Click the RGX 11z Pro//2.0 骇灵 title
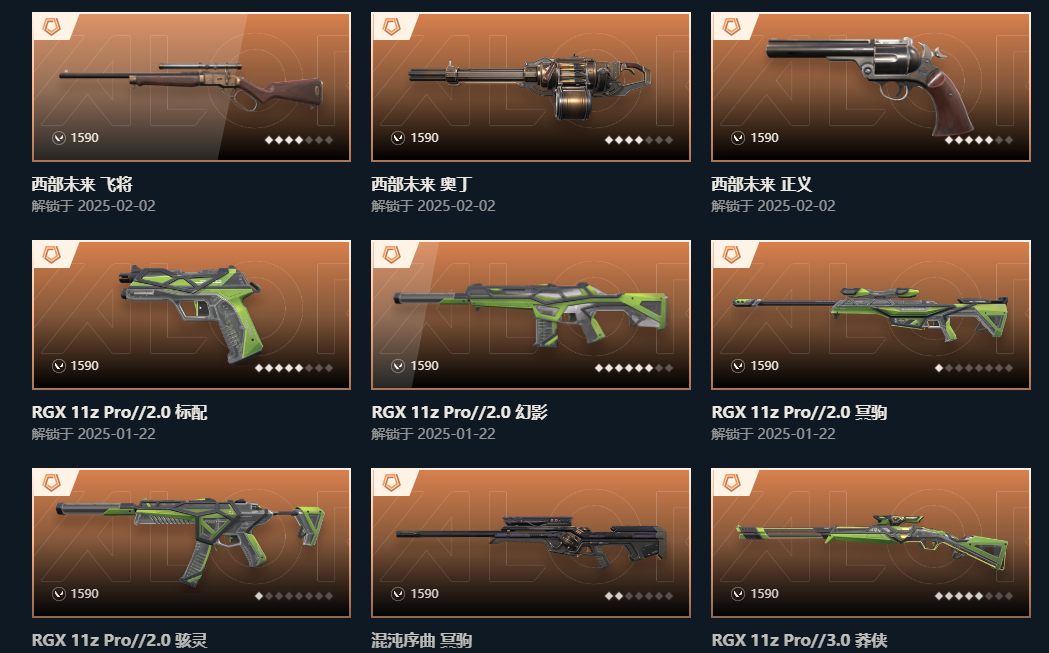1049x653 pixels. pyautogui.click(x=120, y=640)
